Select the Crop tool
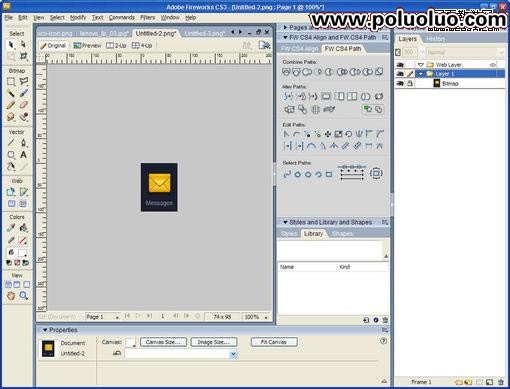The width and height of the screenshot is (510, 389). tap(23, 56)
